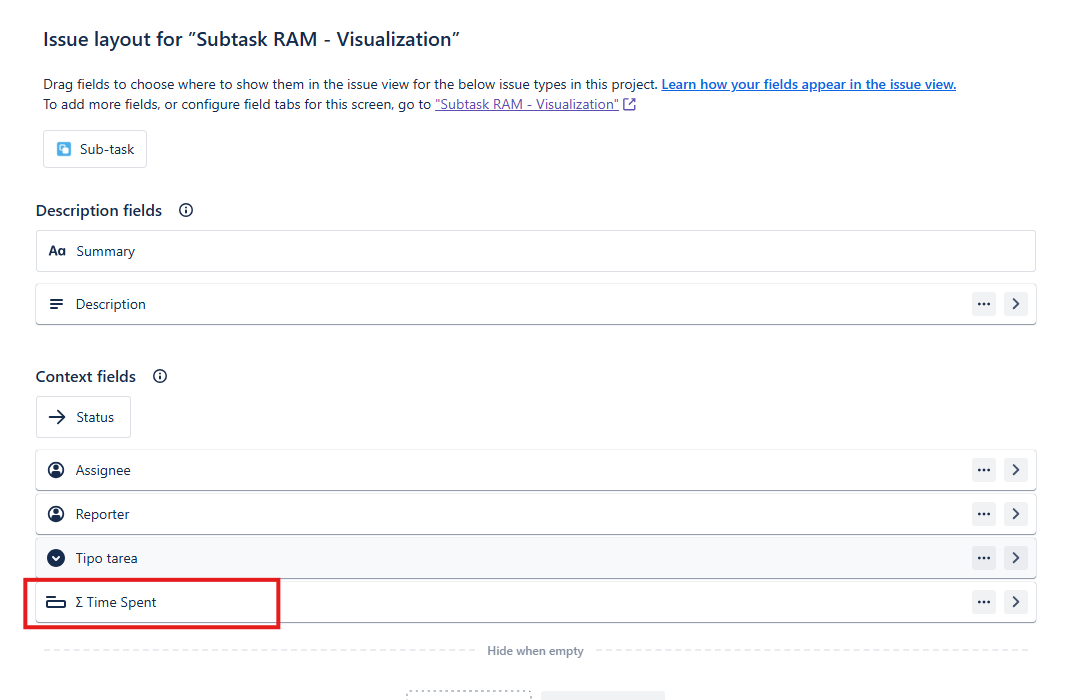The height and width of the screenshot is (700, 1088).
Task: Click the Tipo tarea dropdown circle icon
Action: click(56, 558)
